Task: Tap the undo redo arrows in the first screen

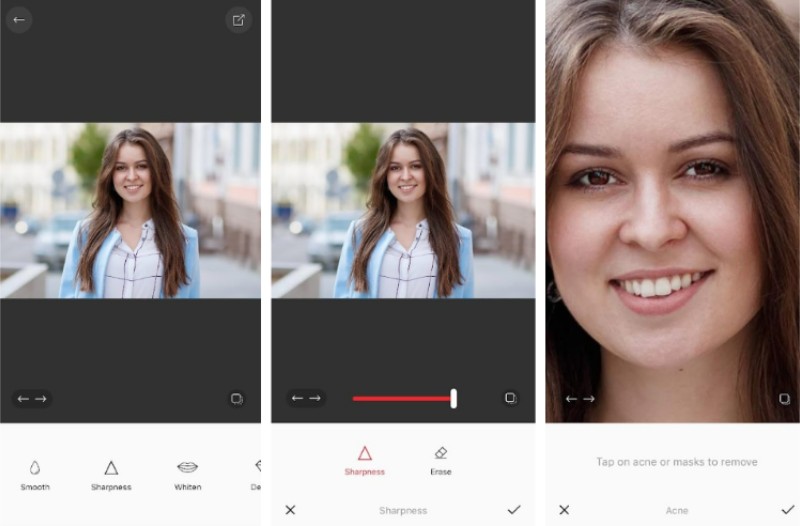Action: point(32,398)
